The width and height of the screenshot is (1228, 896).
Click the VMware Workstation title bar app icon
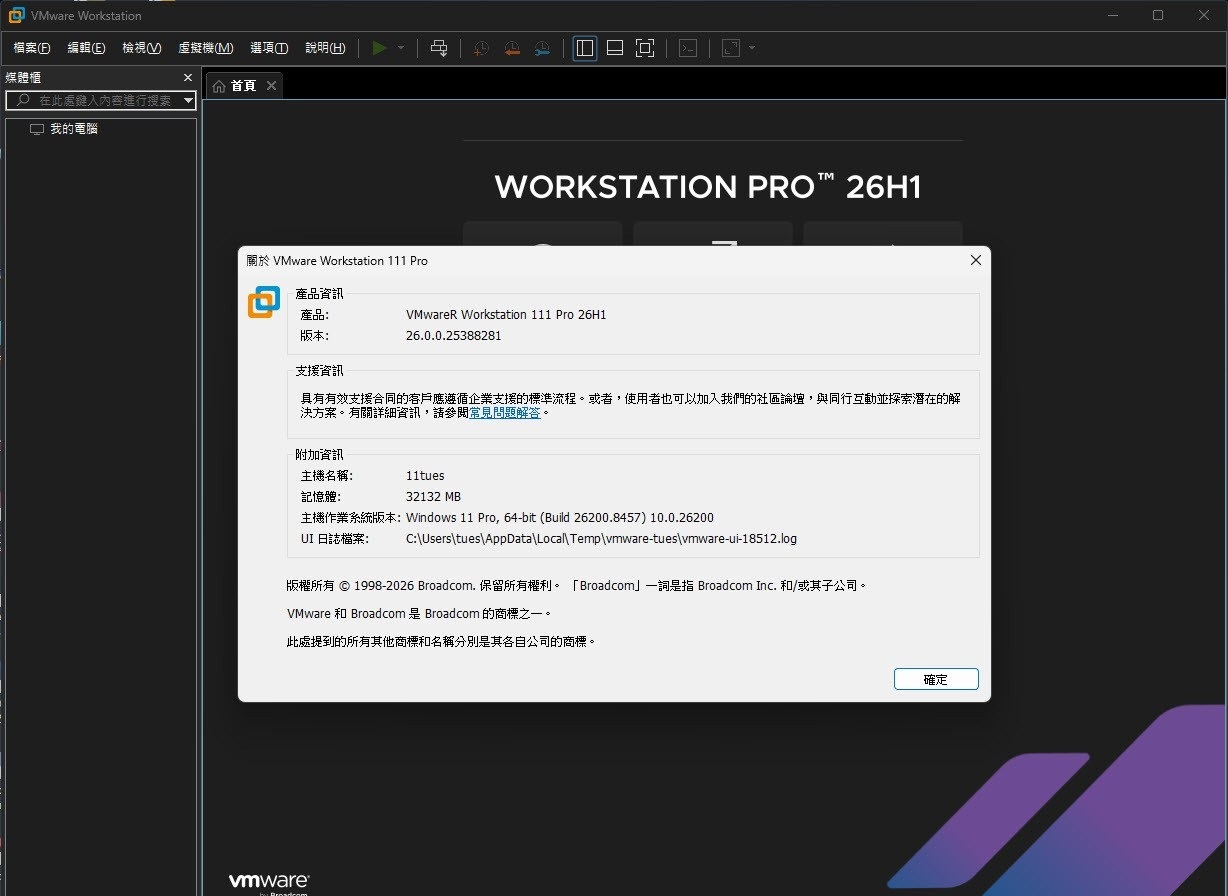click(x=17, y=15)
